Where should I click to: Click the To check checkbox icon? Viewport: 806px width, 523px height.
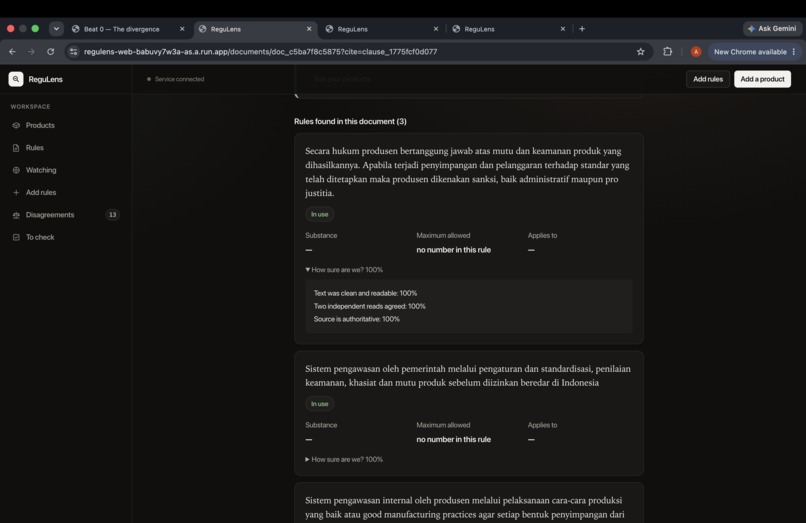tap(16, 237)
